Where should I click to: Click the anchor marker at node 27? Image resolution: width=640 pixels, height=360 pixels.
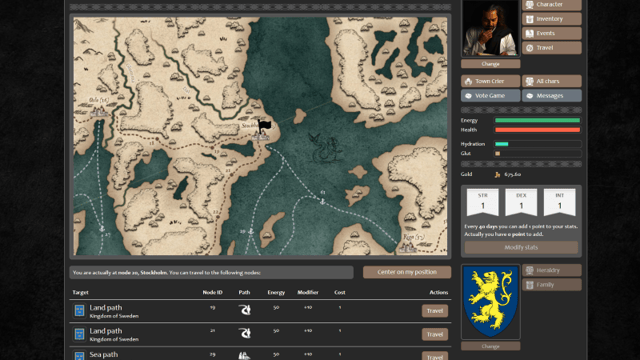coord(102,229)
